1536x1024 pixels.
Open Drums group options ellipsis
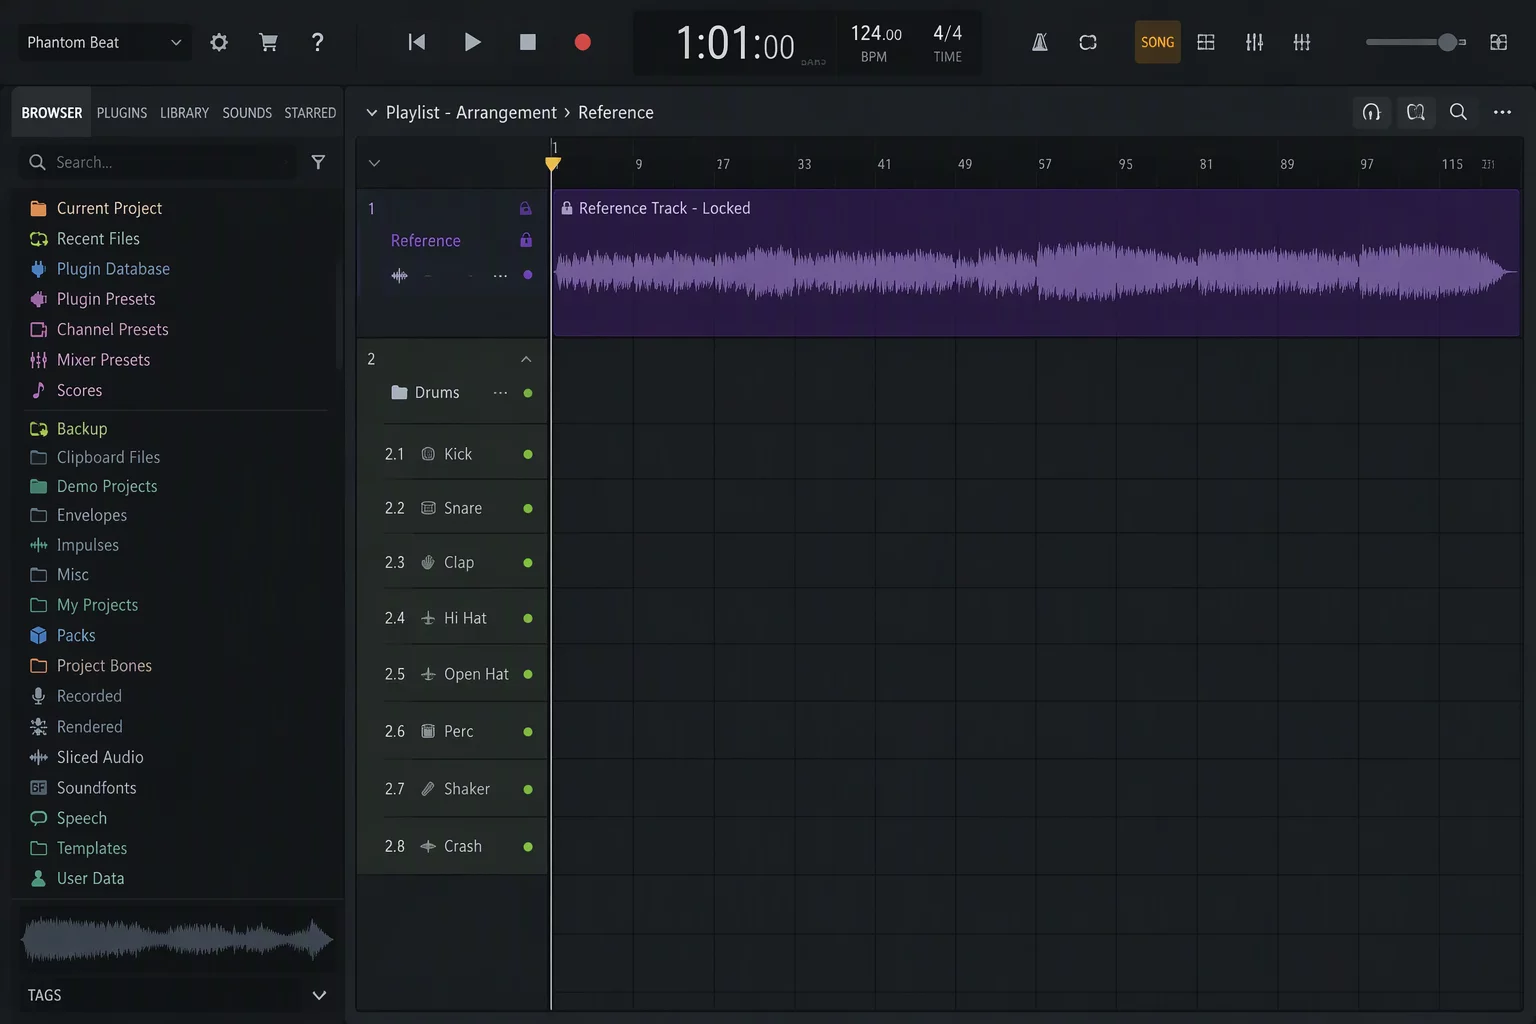coord(500,393)
